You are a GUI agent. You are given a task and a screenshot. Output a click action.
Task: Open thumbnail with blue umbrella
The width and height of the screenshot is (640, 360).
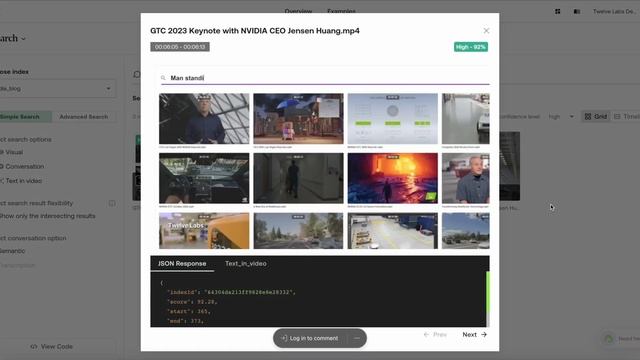[x=298, y=118]
